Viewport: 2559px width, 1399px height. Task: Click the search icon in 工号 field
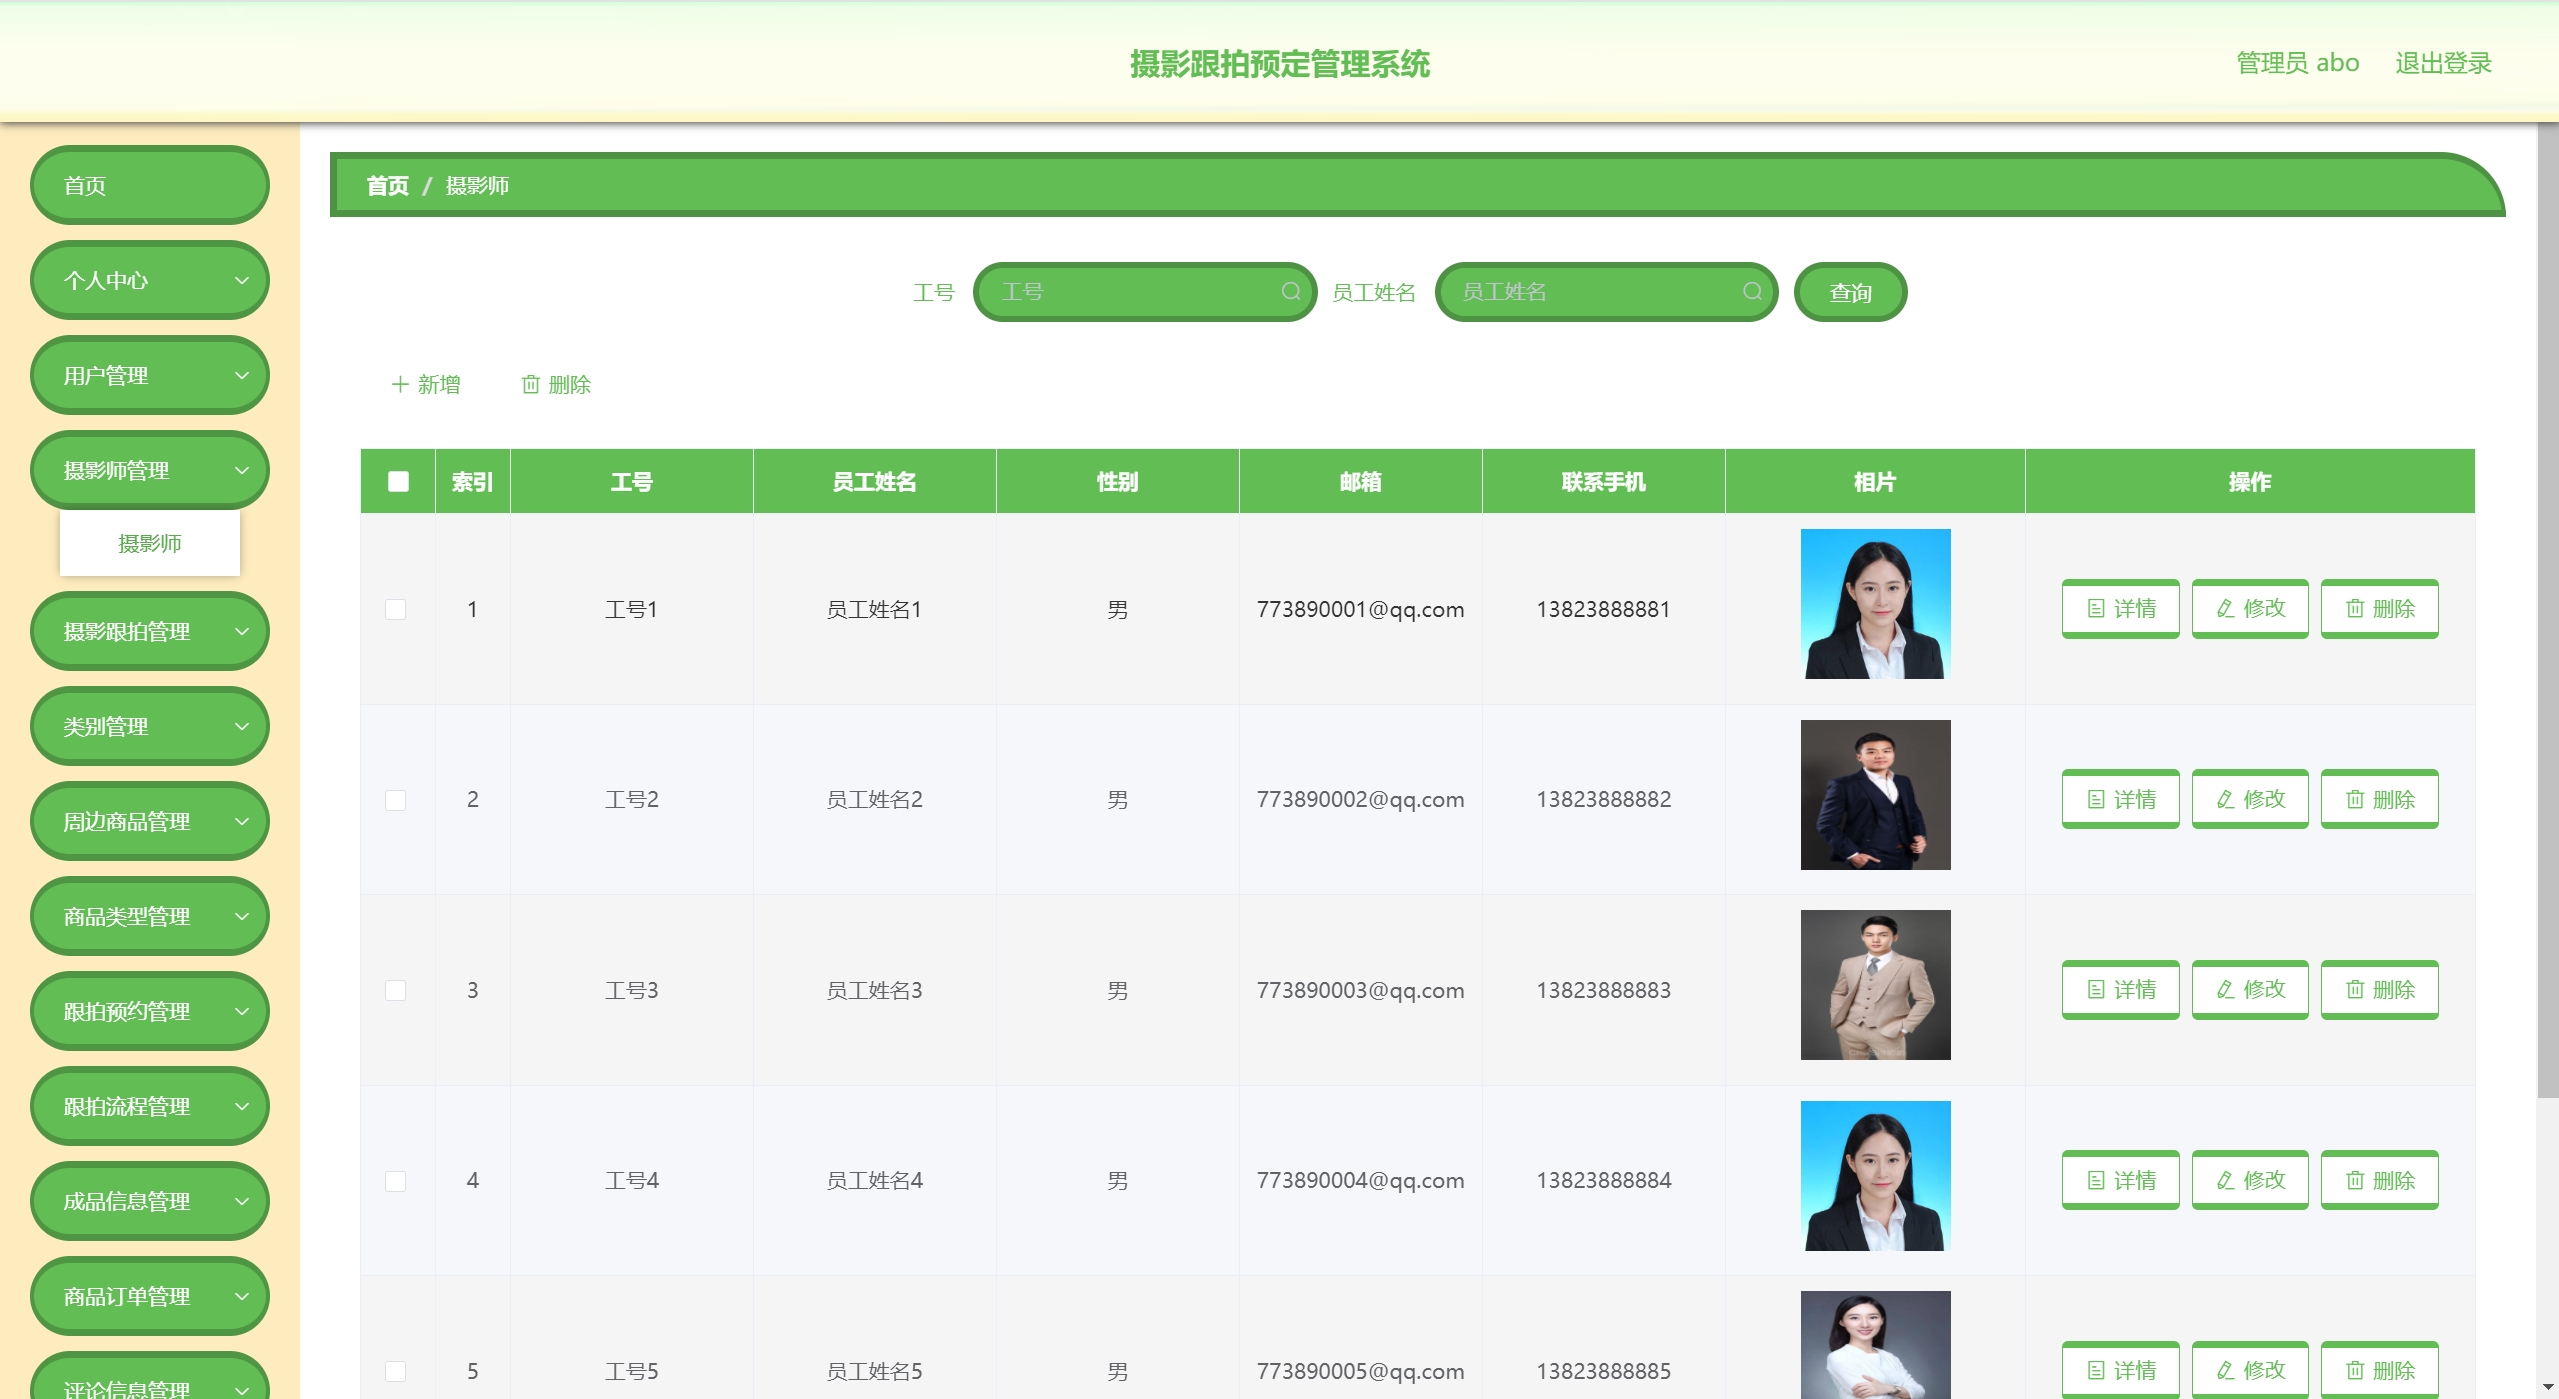point(1290,291)
